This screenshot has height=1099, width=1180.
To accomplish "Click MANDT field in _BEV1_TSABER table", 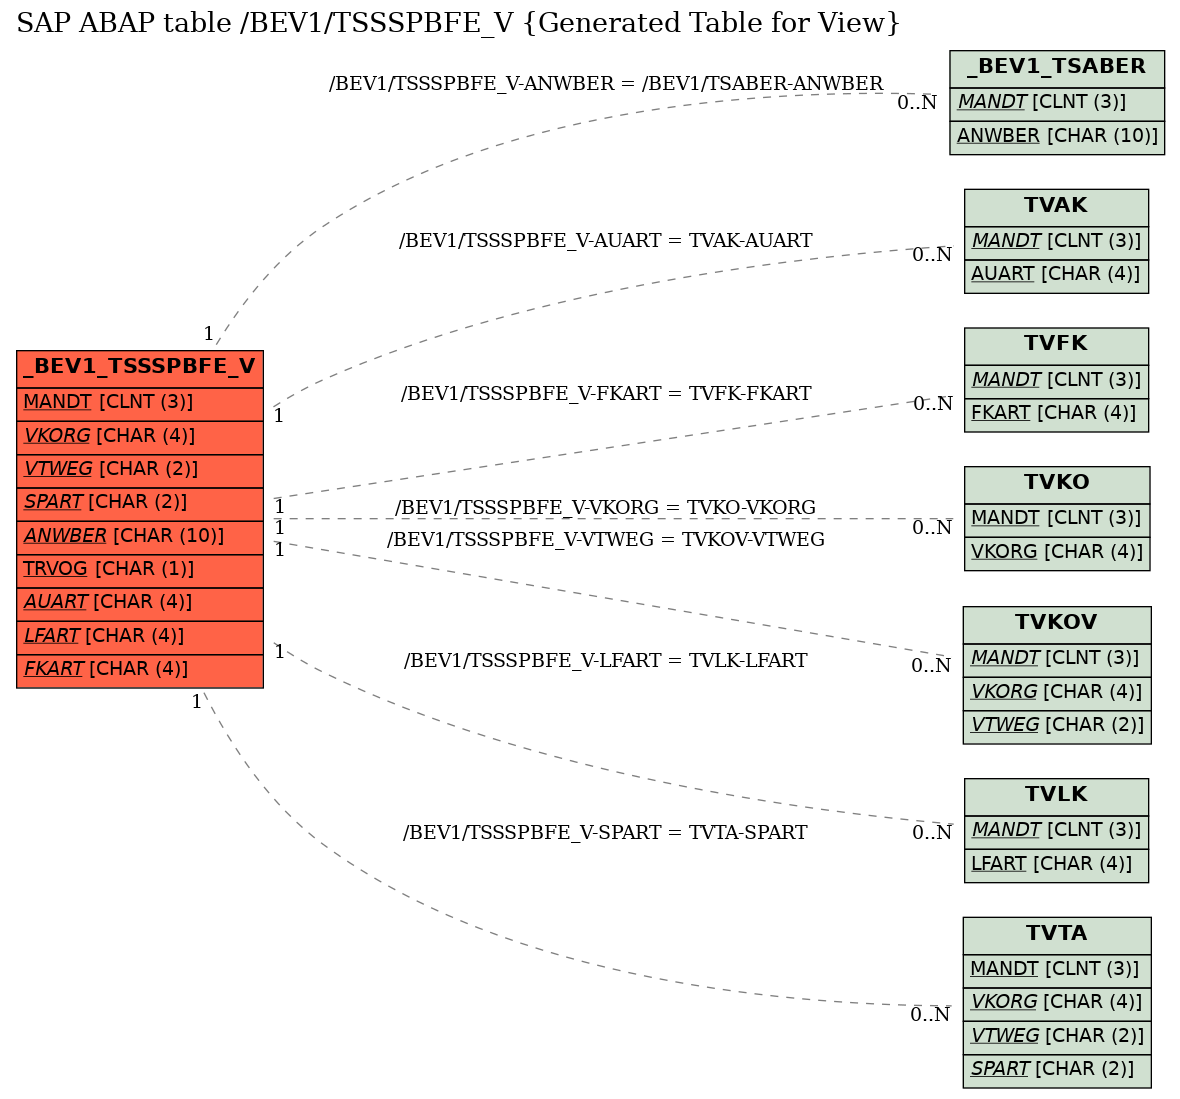I will (1057, 104).
